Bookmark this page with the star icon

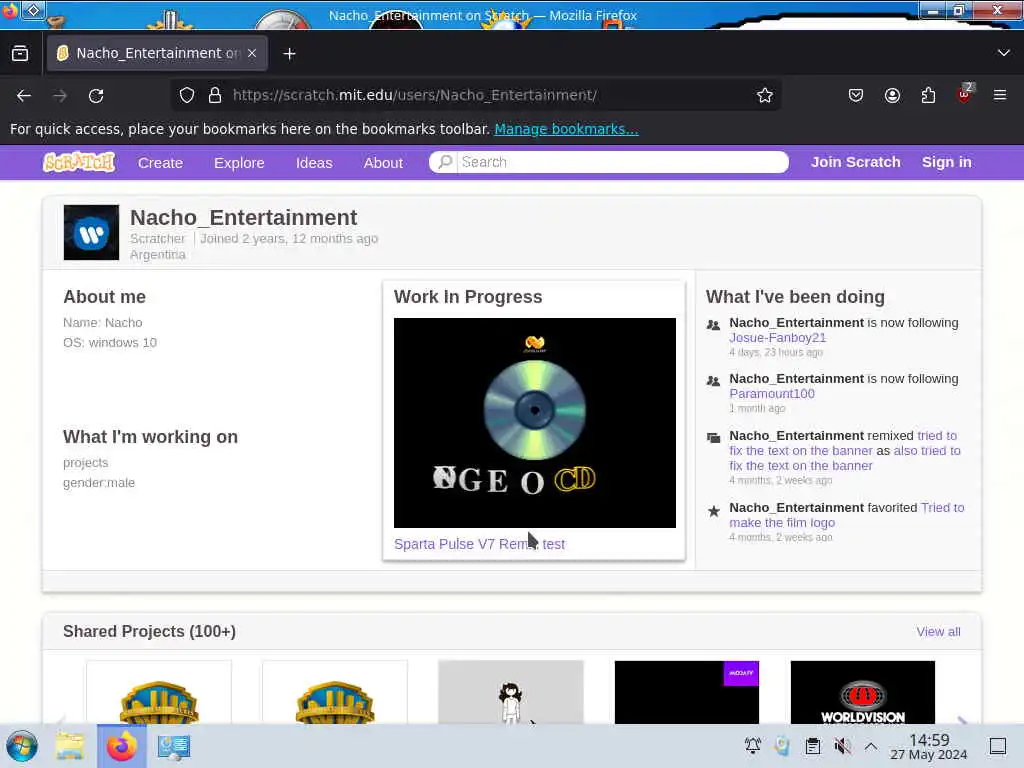point(765,95)
